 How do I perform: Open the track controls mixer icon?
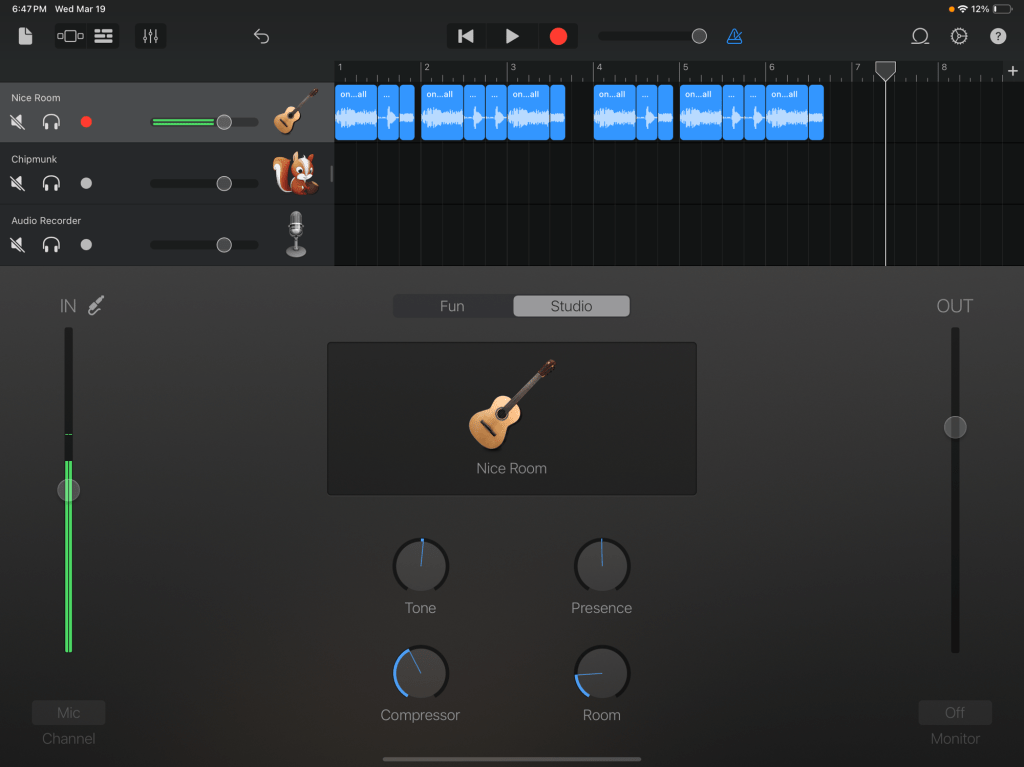click(151, 36)
